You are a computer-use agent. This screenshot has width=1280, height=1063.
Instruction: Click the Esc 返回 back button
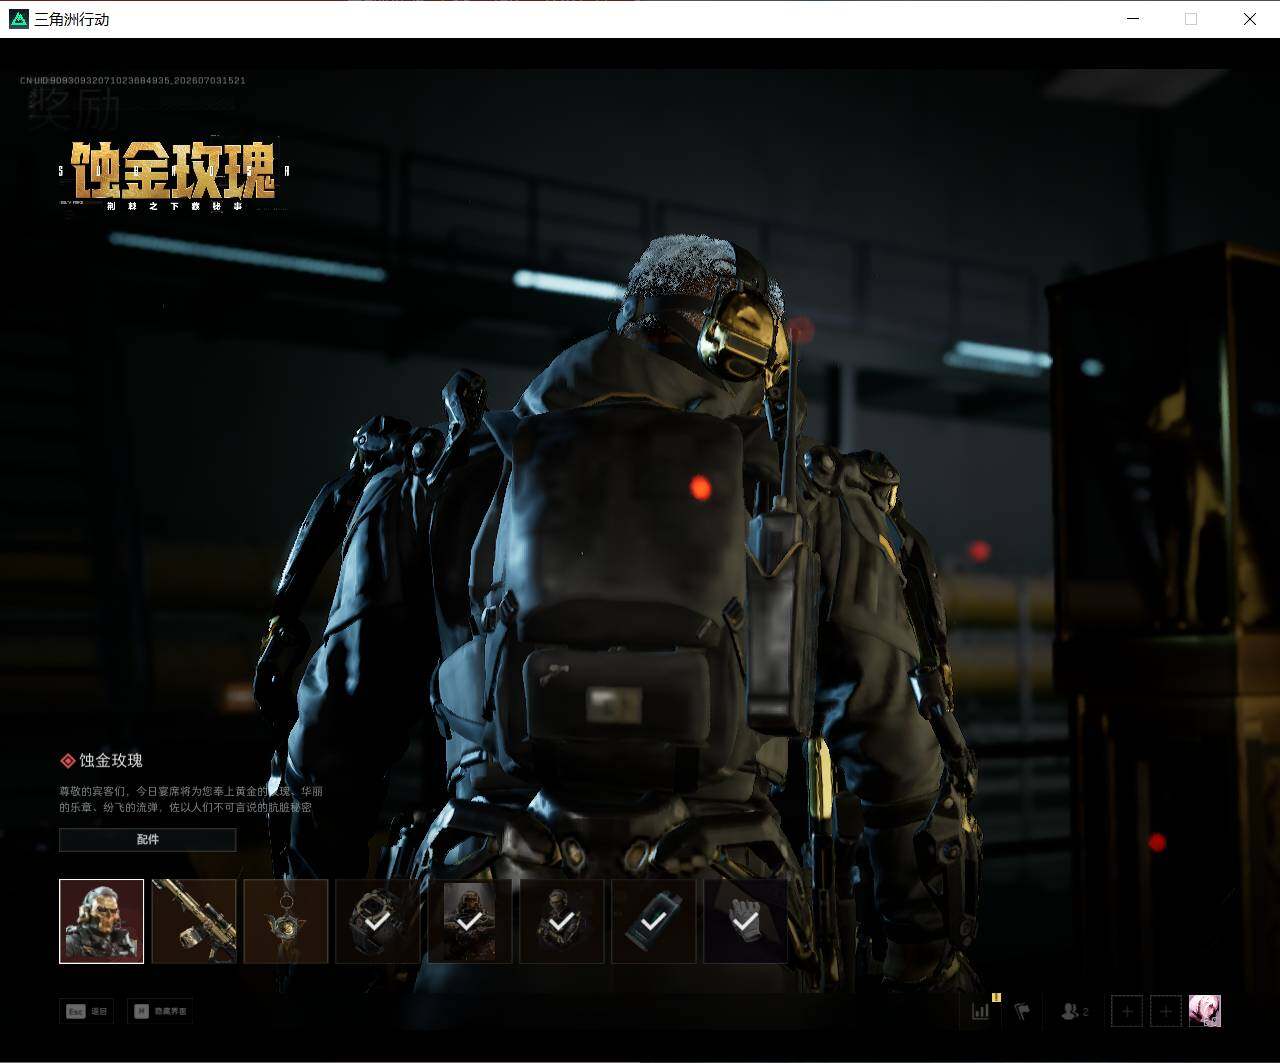tap(87, 1011)
